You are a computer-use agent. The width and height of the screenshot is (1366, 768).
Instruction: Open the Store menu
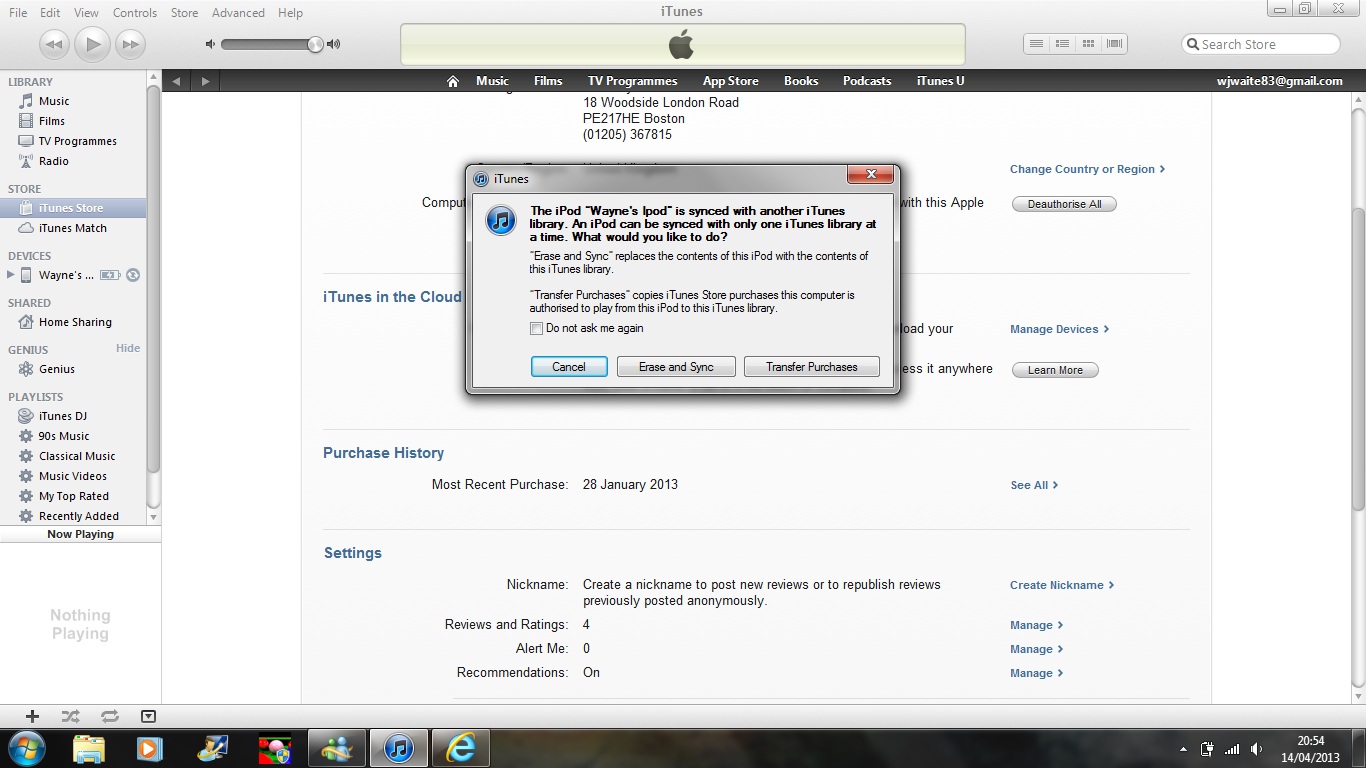184,13
